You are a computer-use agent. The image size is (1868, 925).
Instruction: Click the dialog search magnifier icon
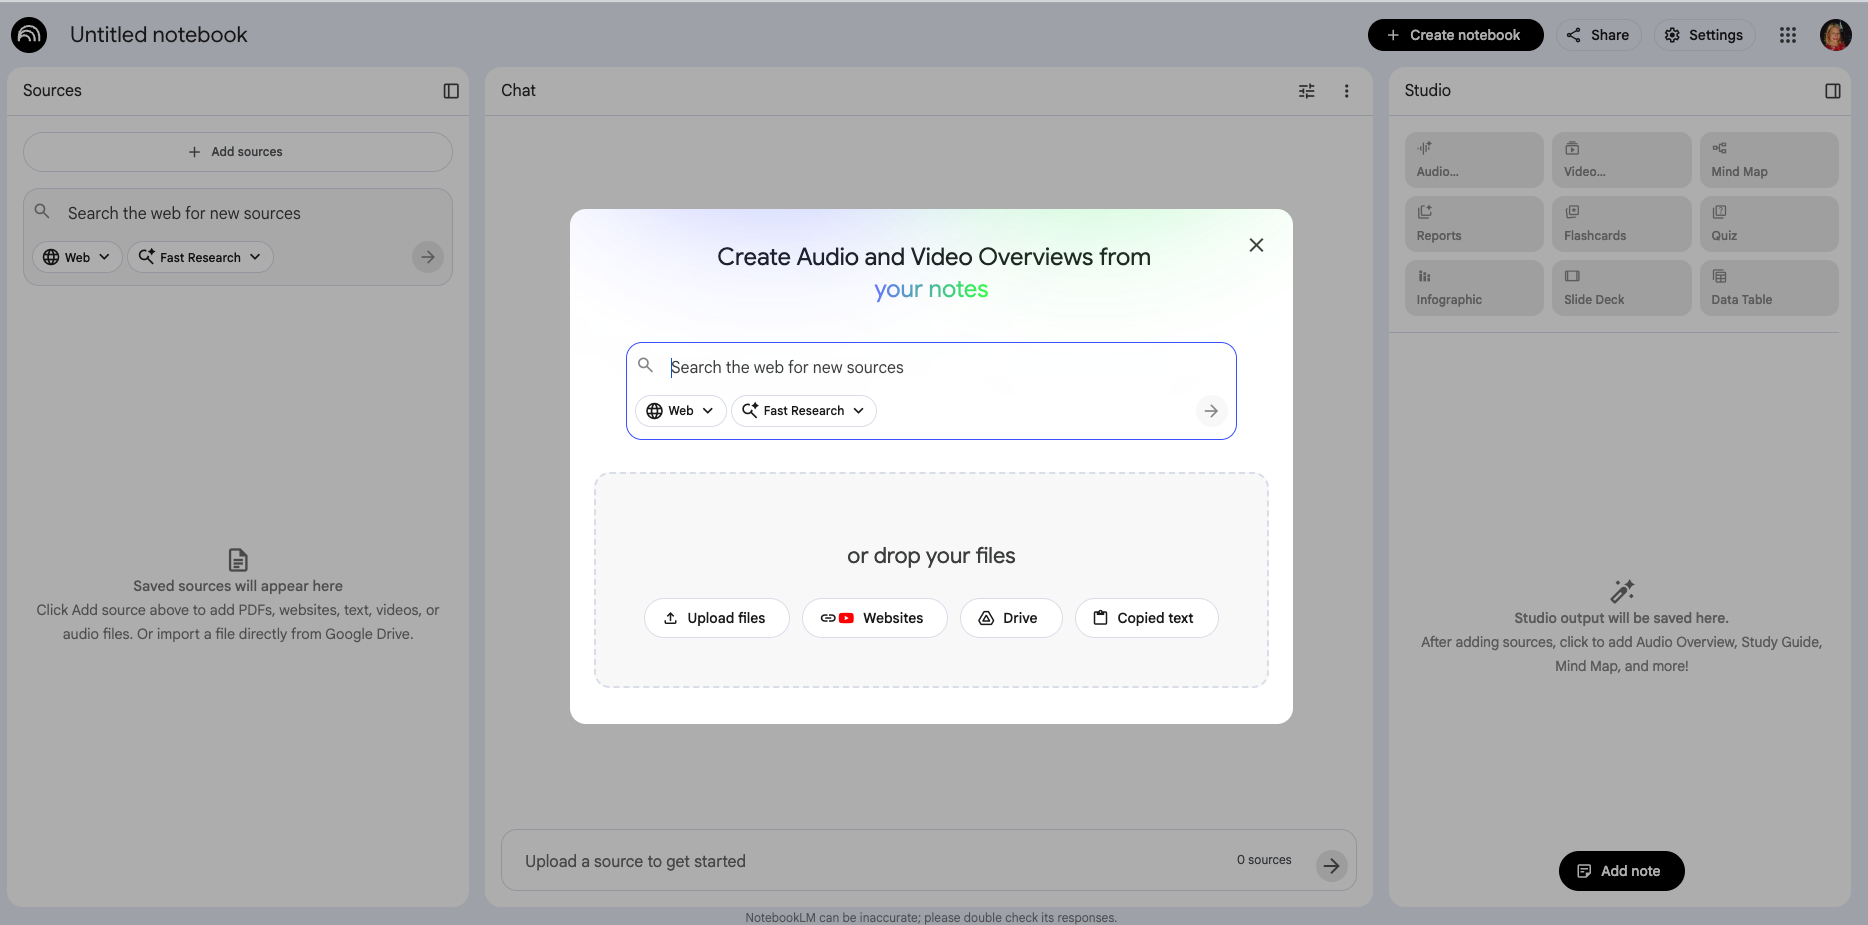coord(646,365)
